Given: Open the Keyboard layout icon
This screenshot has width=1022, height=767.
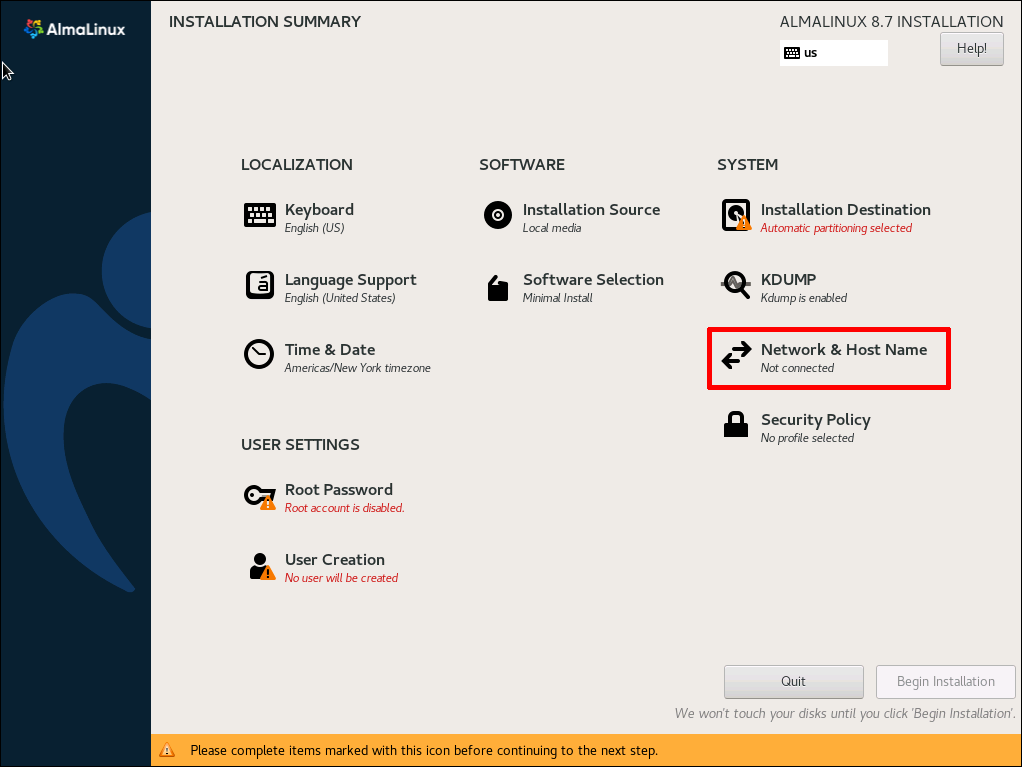Looking at the screenshot, I should (x=259, y=215).
